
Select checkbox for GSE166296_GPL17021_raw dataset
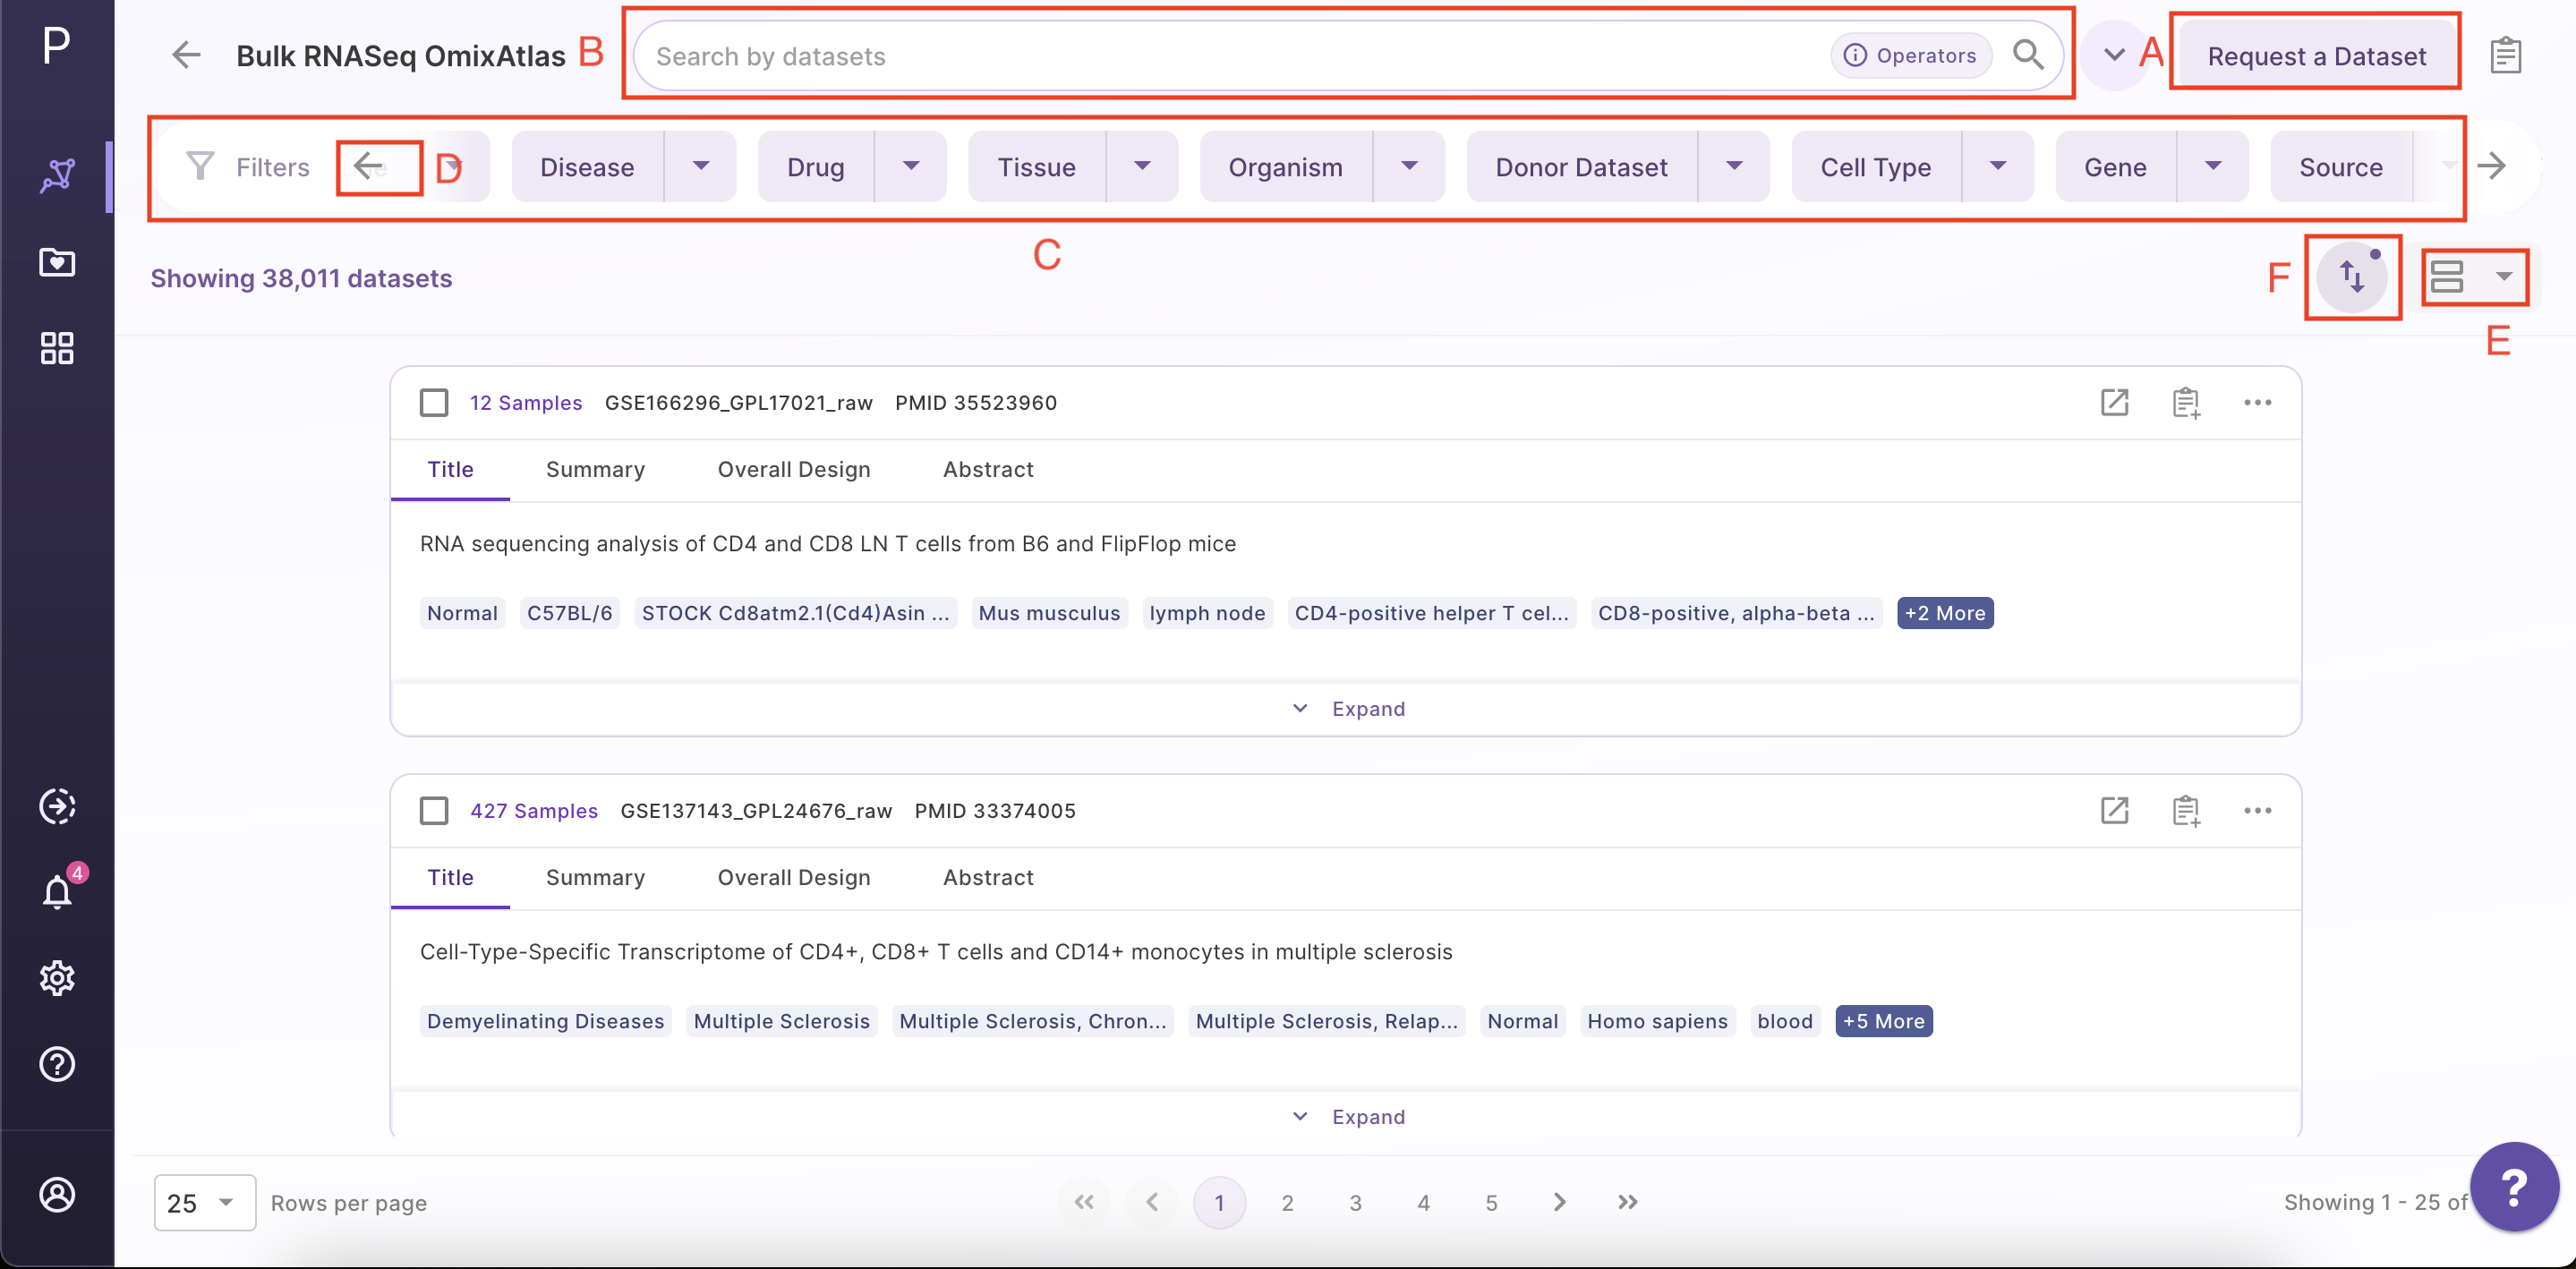click(x=433, y=402)
